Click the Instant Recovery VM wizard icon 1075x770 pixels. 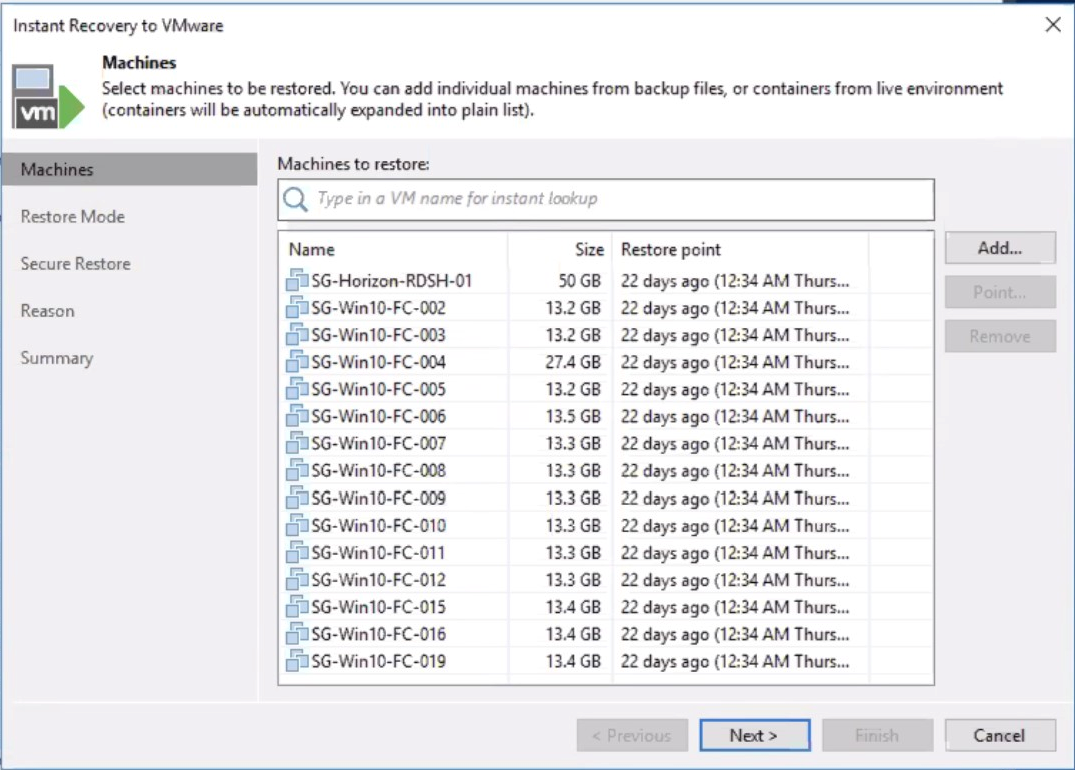click(x=47, y=97)
